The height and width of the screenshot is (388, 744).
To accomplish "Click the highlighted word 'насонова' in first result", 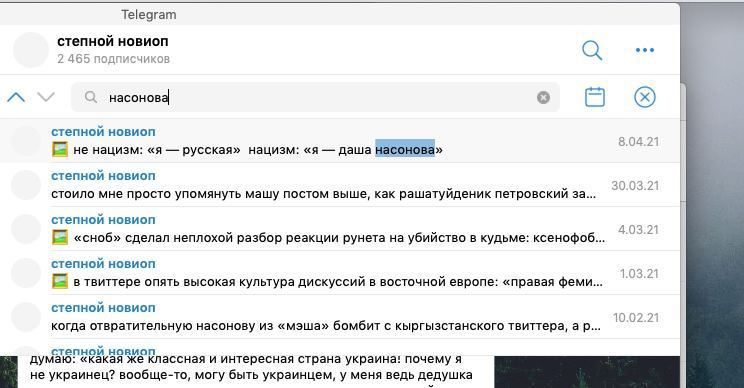I will pyautogui.click(x=405, y=149).
